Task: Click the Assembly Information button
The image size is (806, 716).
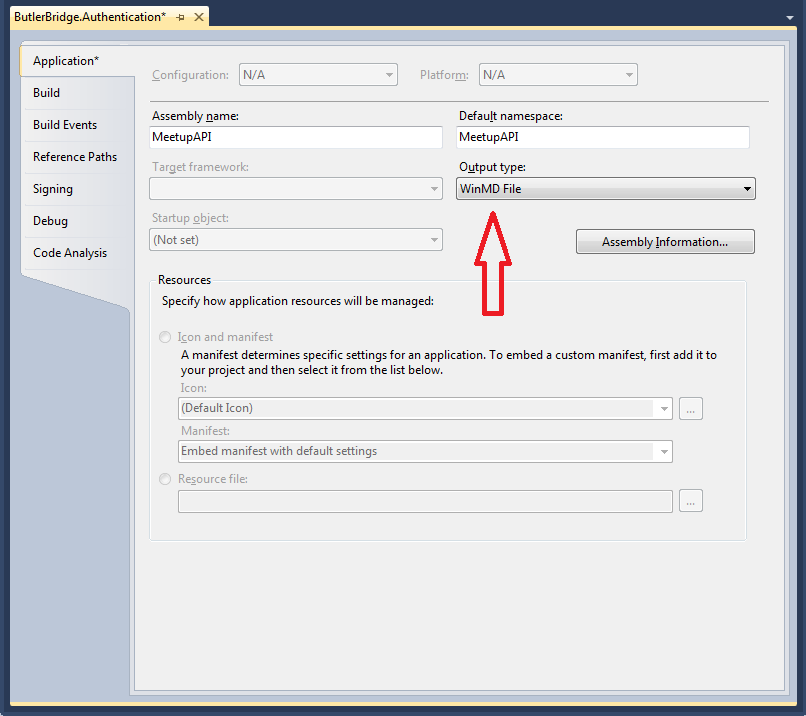Action: coord(665,242)
